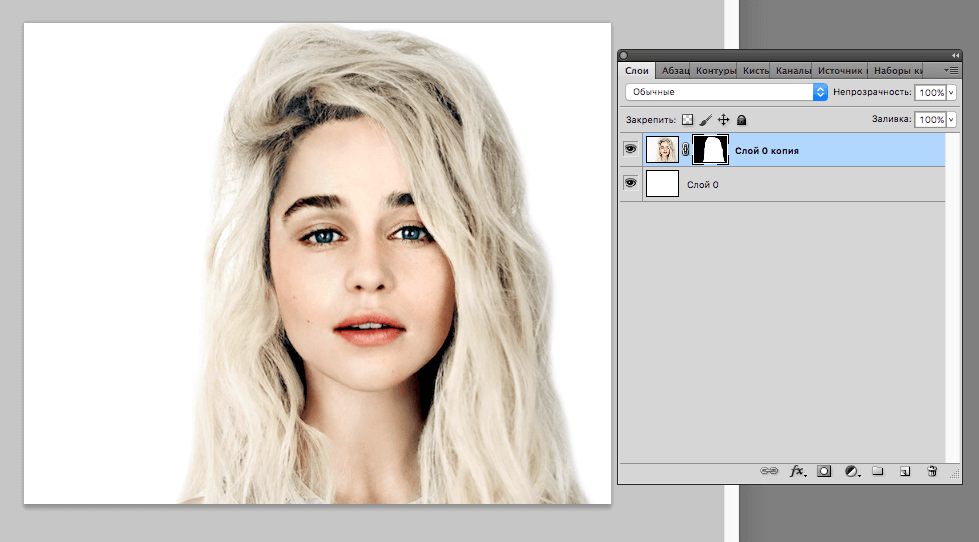Click the Непрозрачность label
Image resolution: width=979 pixels, height=542 pixels.
click(x=872, y=92)
